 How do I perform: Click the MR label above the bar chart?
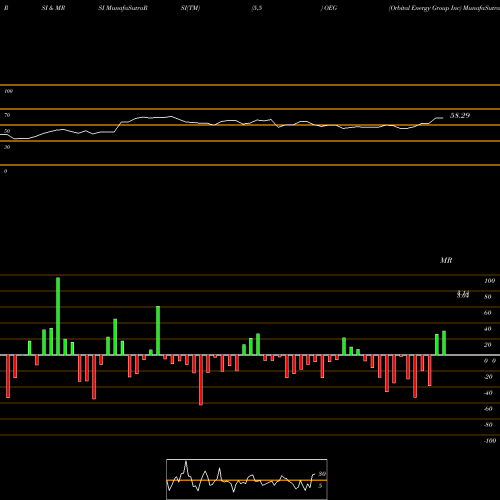pos(446,260)
